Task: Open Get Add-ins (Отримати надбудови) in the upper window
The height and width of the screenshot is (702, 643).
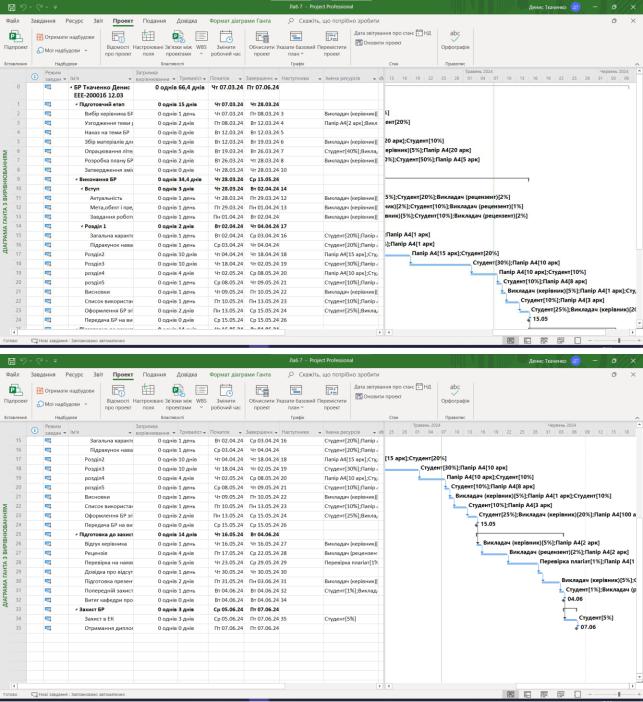Action: (x=65, y=37)
